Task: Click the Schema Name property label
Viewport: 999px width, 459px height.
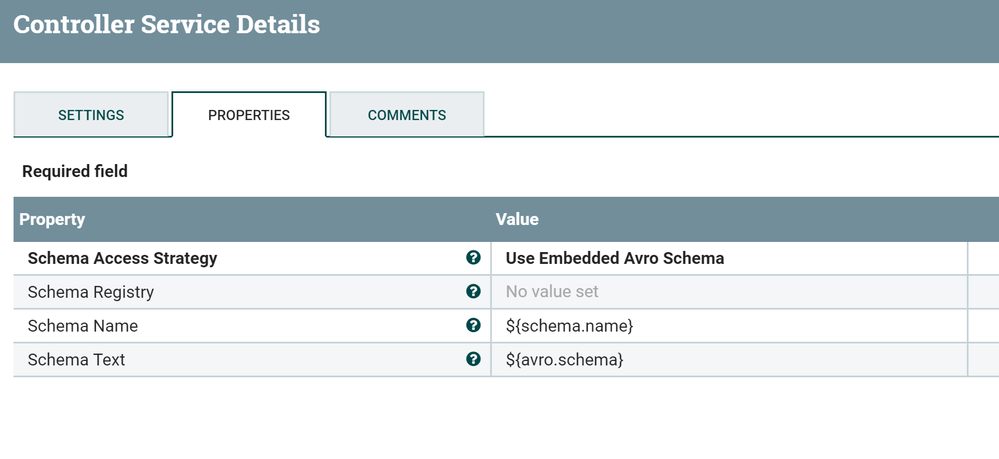Action: click(83, 326)
